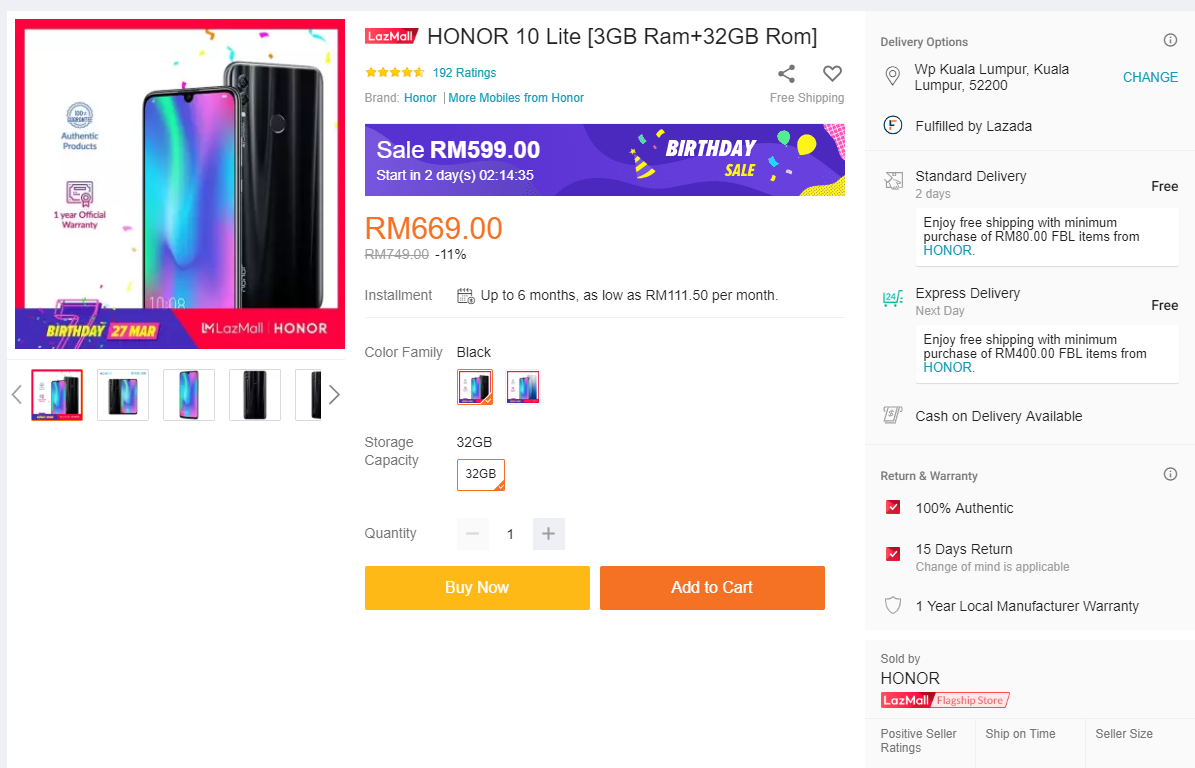Toggle the 15 Days Return checkbox

[x=893, y=554]
